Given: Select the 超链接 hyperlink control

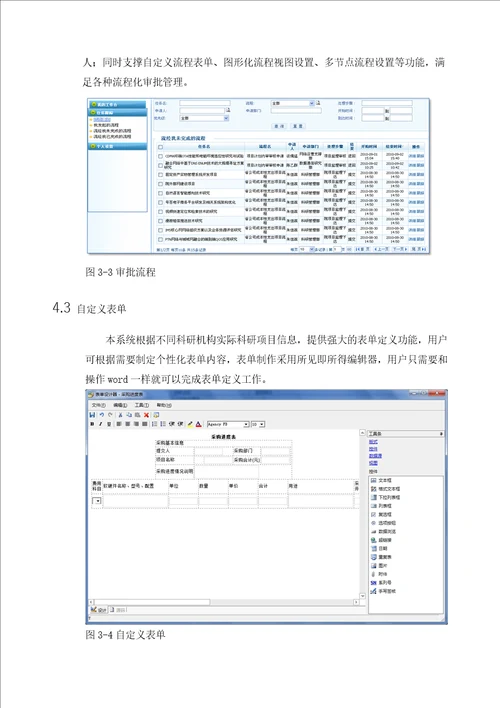Looking at the screenshot, I should tap(381, 540).
